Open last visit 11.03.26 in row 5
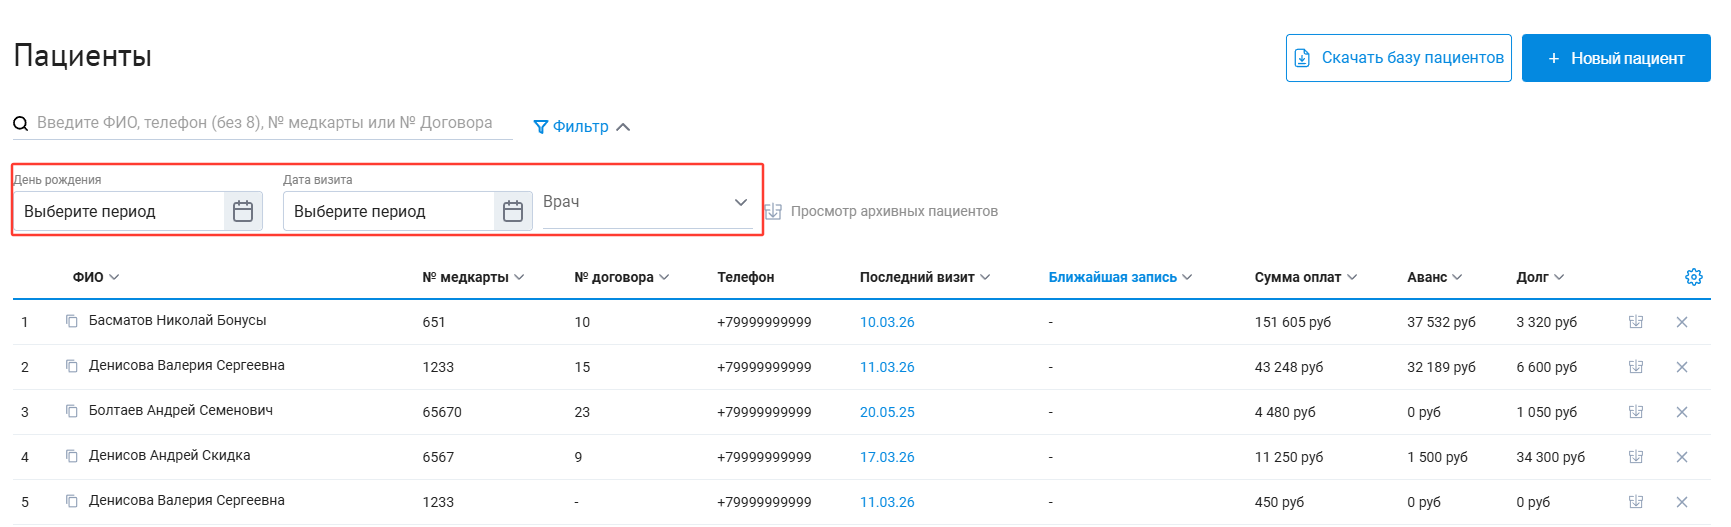 point(887,502)
